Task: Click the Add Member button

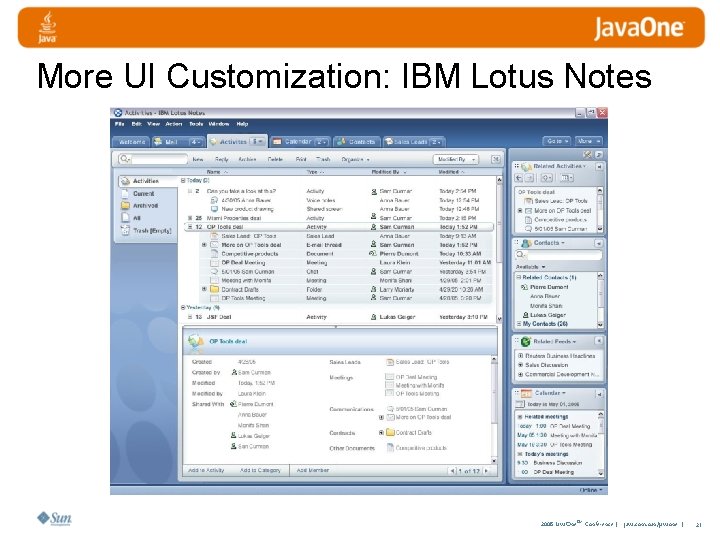Action: 312,470
